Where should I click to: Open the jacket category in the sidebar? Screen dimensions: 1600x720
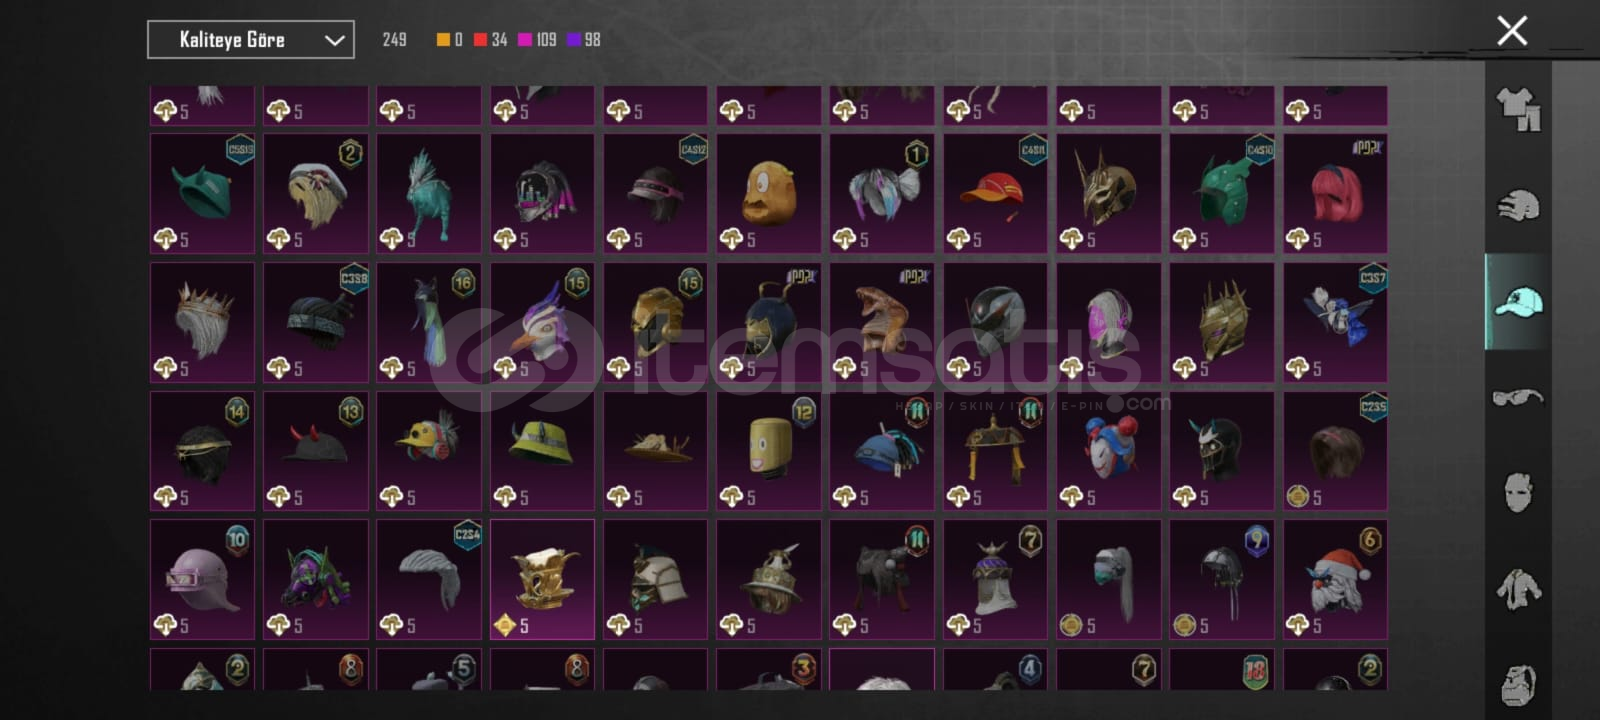(1518, 589)
